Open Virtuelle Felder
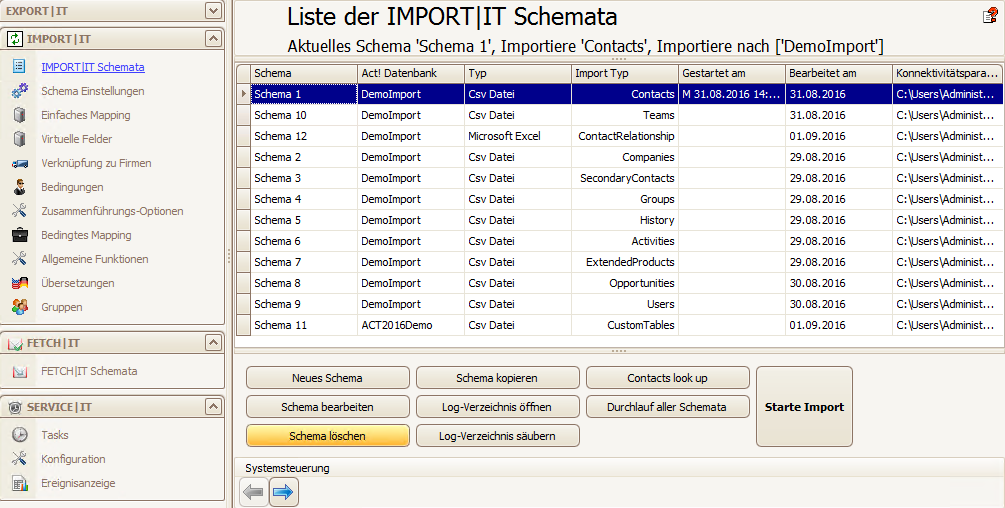This screenshot has width=1005, height=508. pyautogui.click(x=76, y=139)
